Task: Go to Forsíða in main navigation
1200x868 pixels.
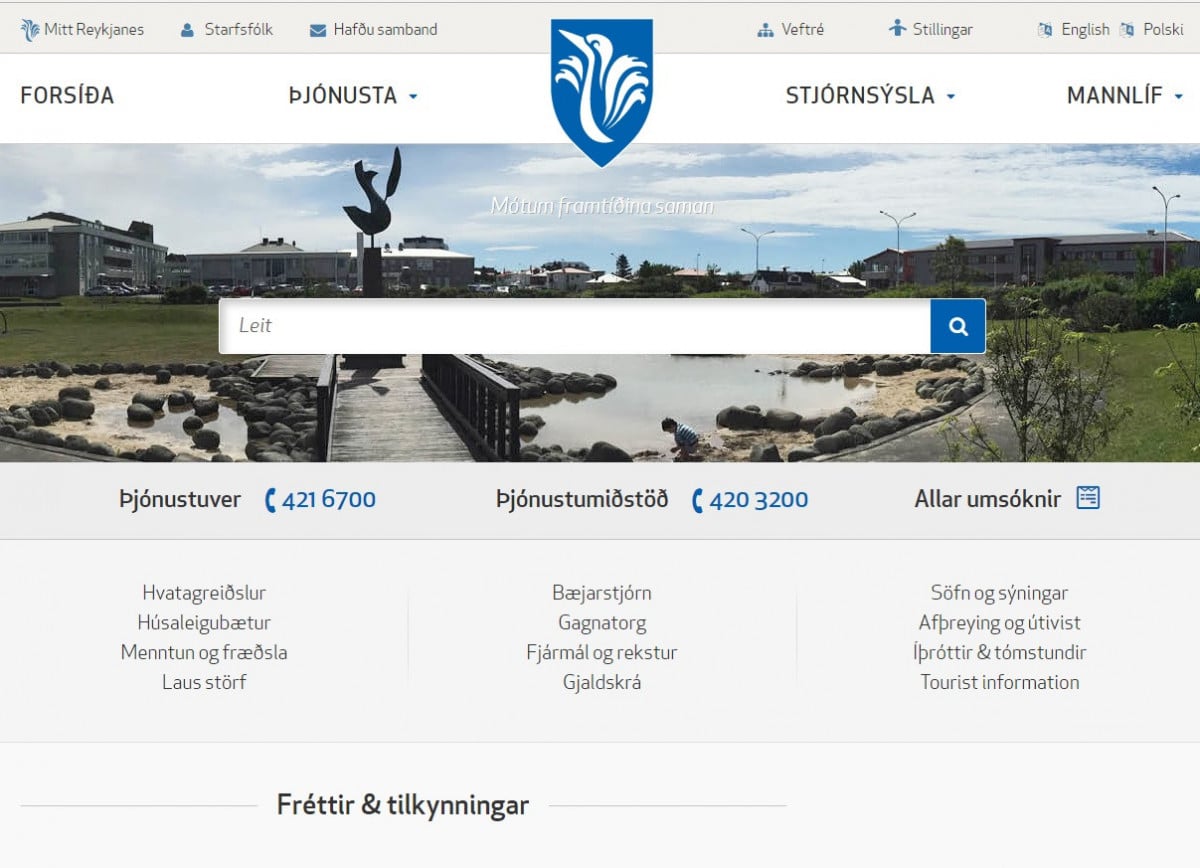Action: click(x=67, y=96)
